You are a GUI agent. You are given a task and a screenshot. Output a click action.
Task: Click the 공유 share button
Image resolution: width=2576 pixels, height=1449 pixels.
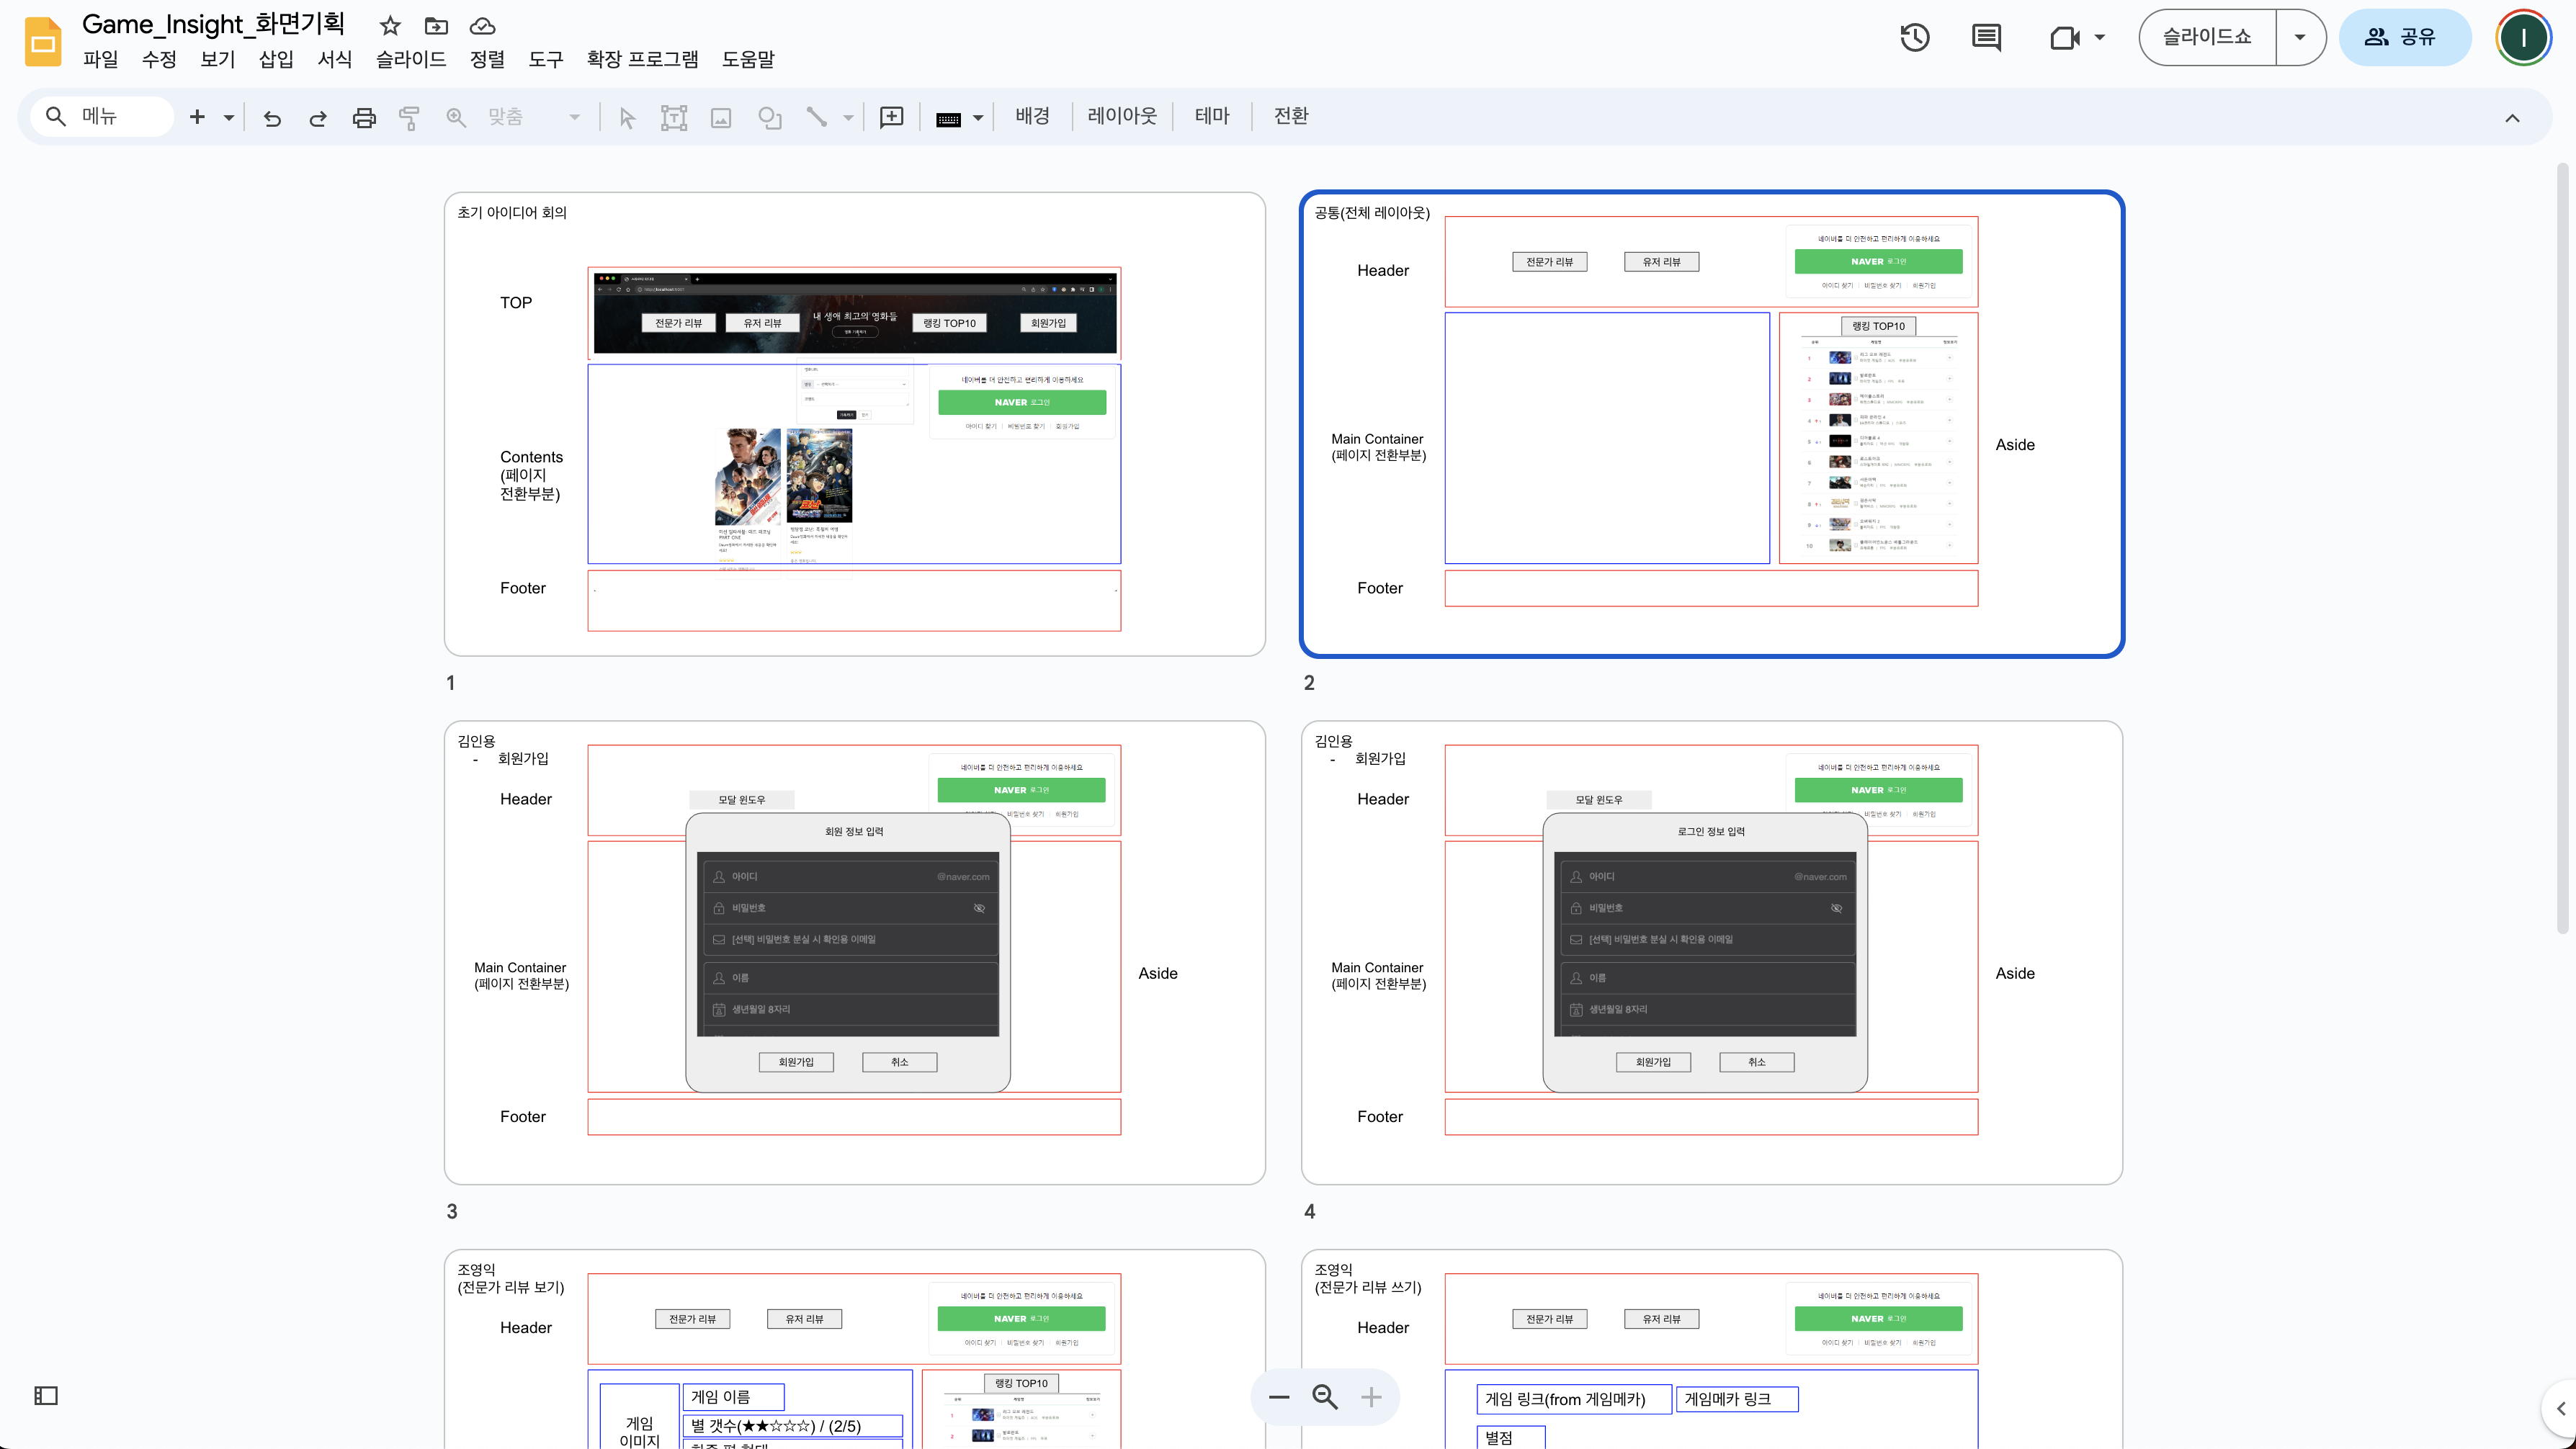[2403, 38]
